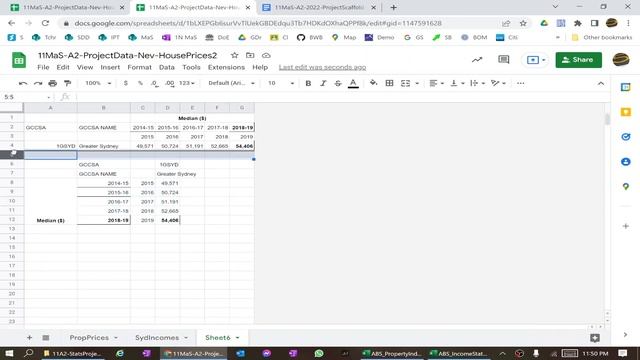The height and width of the screenshot is (360, 640).
Task: Click the Redo icon in toolbar
Action: 38,83
